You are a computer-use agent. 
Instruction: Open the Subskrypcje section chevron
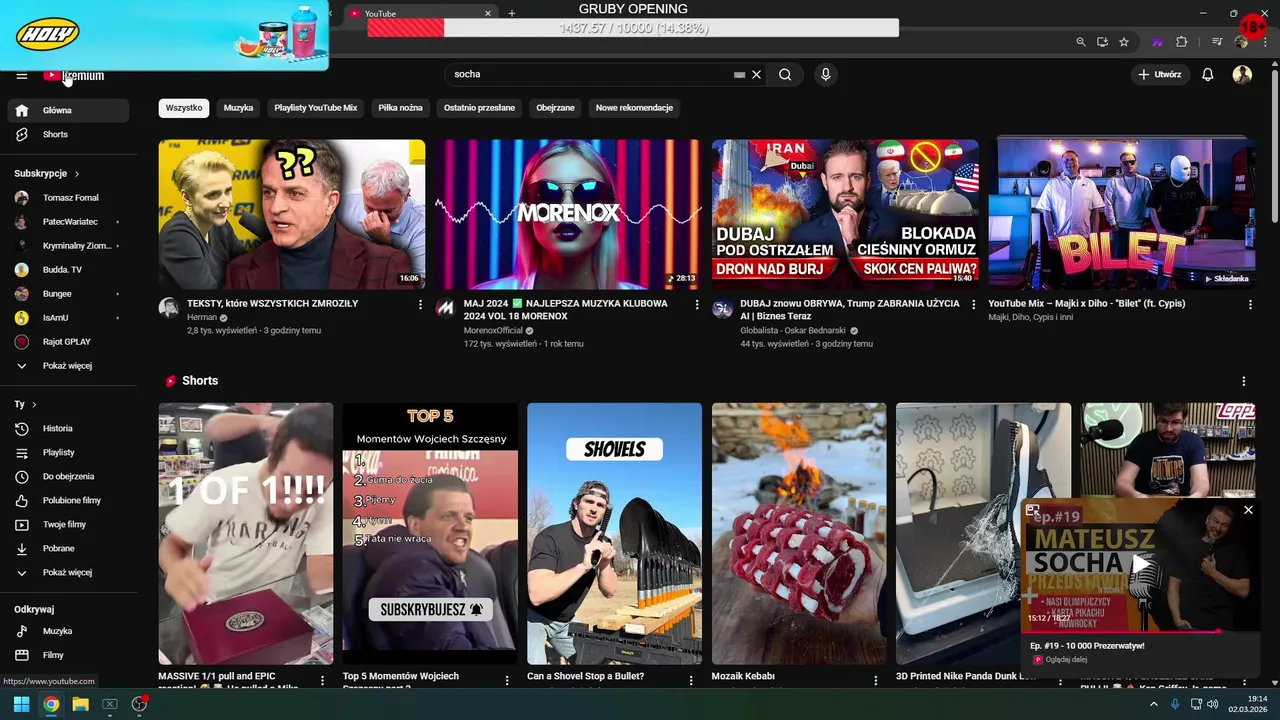[x=77, y=174]
